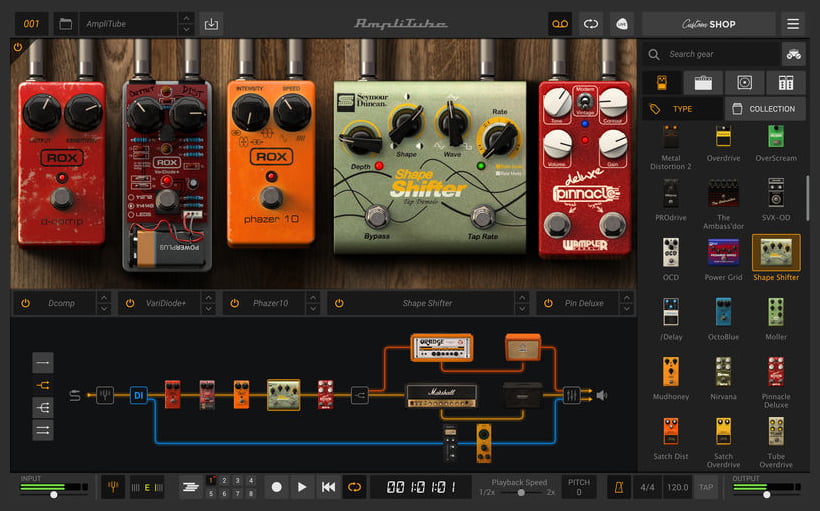This screenshot has width=820, height=511.
Task: Toggle Dcomp slot power button
Action: click(x=25, y=303)
